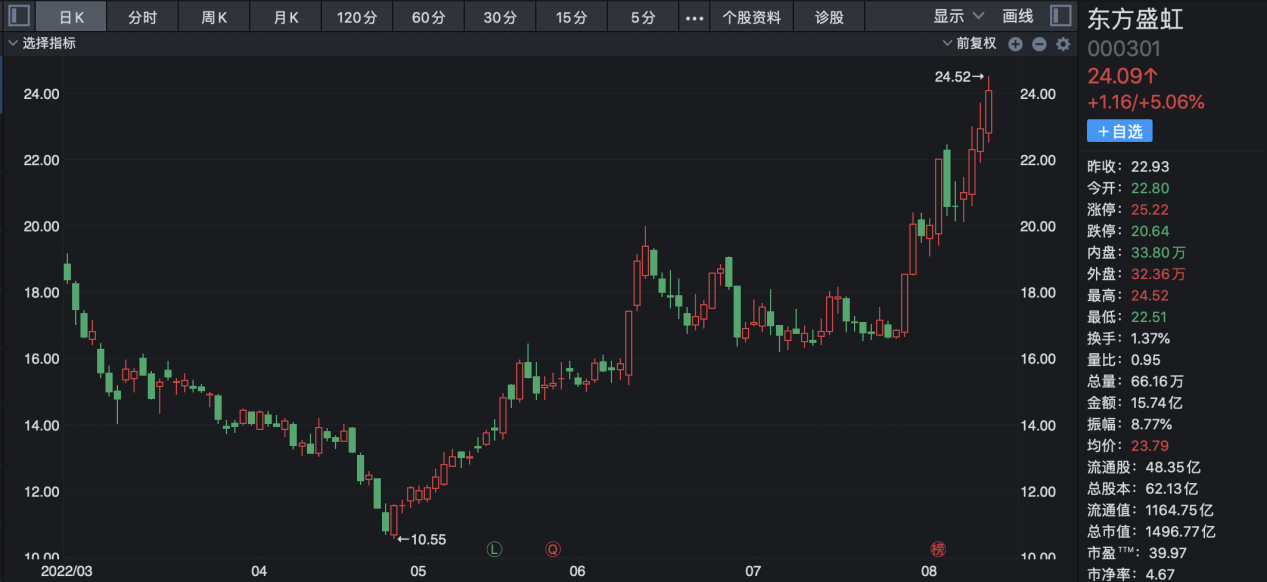Click the 总股本 value 62.13亿
This screenshot has height=582, width=1267.
(x=1172, y=489)
